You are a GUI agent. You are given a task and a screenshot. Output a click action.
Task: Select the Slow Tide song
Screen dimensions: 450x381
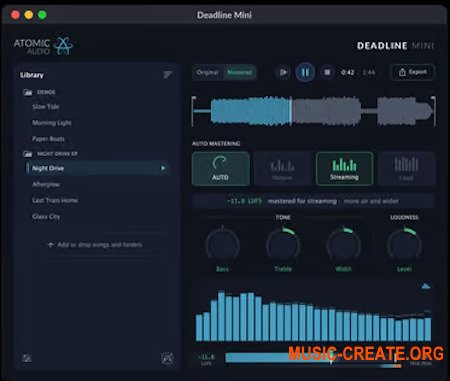point(46,107)
